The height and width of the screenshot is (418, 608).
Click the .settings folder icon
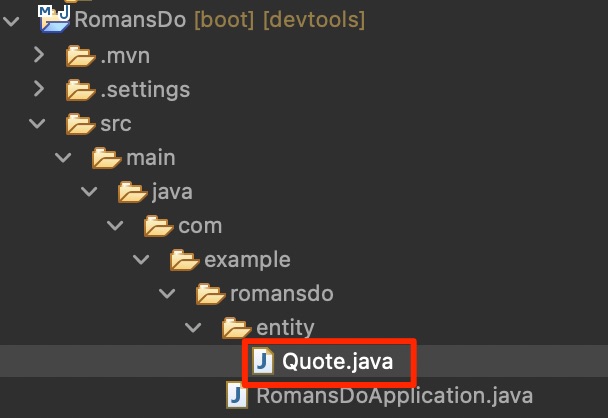tap(79, 90)
